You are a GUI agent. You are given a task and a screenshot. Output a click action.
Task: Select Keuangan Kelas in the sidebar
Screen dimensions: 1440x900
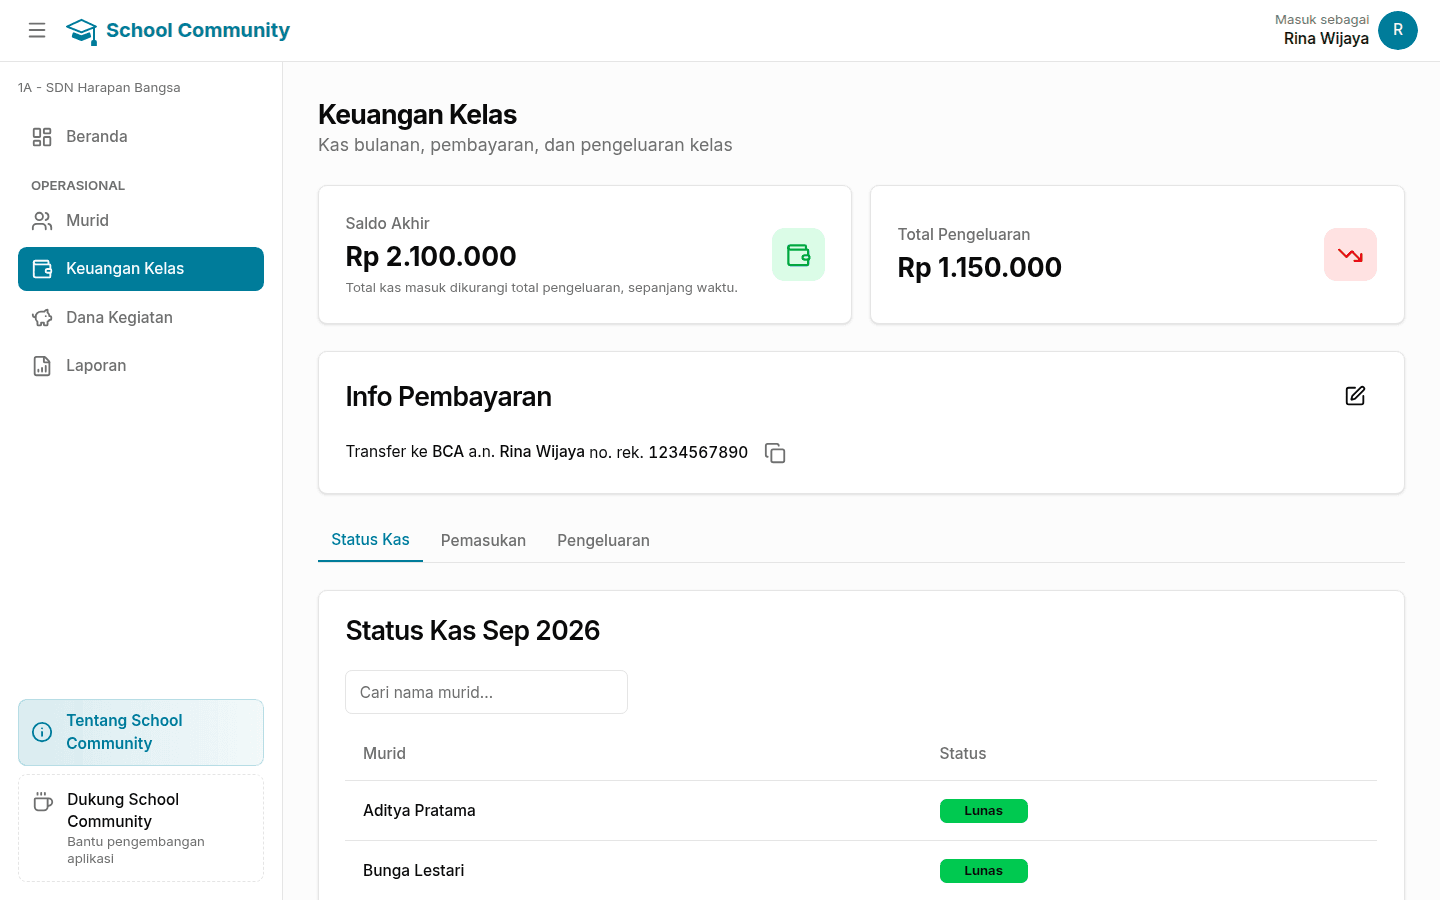(141, 269)
